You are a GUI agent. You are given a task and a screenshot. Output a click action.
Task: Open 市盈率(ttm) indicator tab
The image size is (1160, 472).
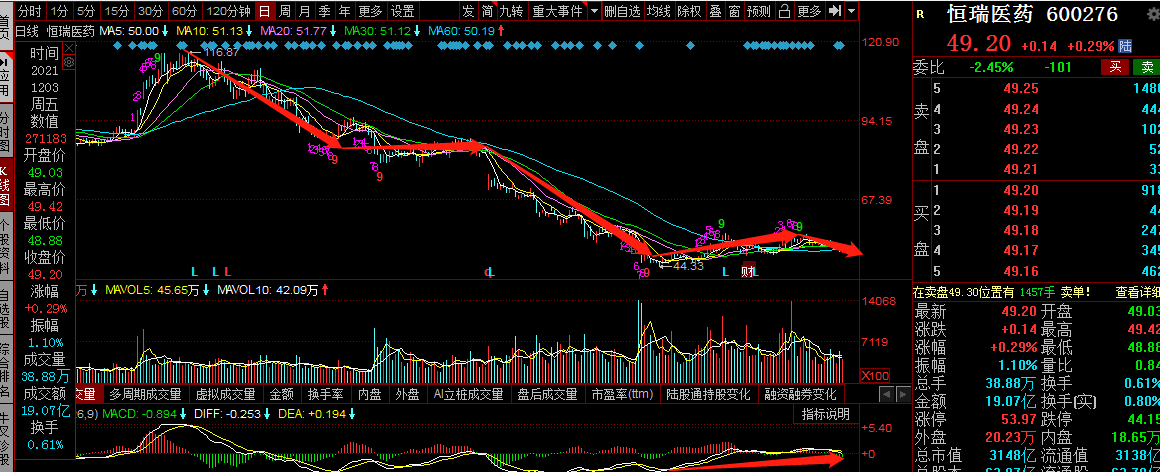click(x=622, y=394)
